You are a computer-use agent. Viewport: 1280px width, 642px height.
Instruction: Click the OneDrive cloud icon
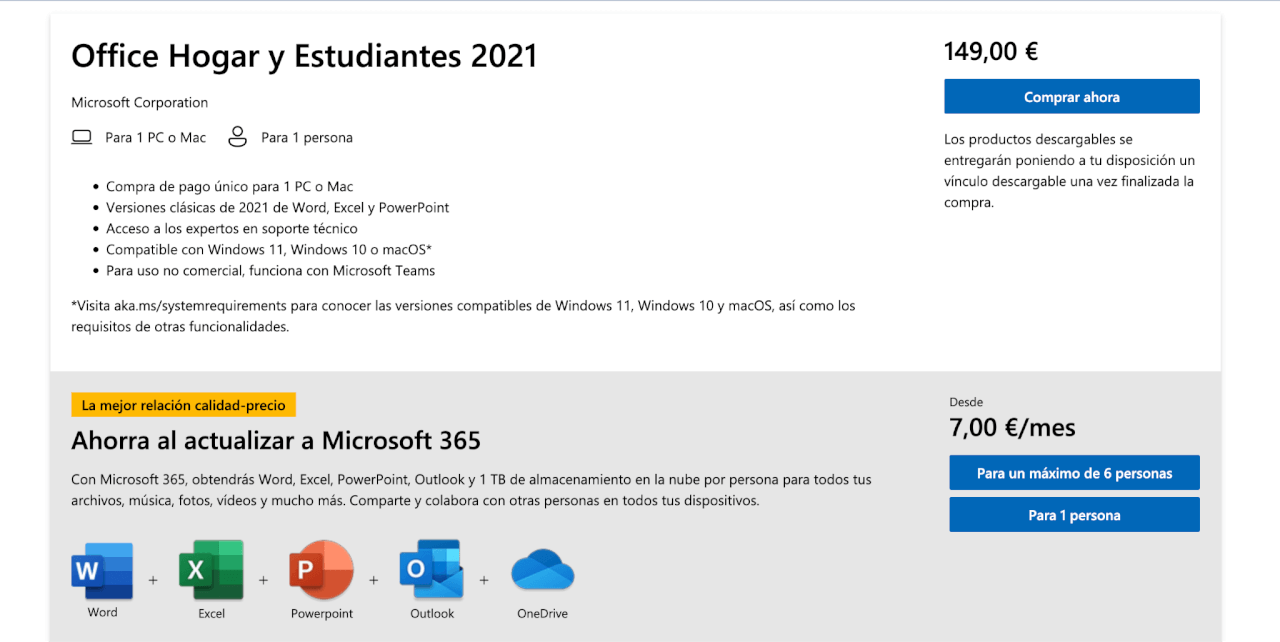coord(542,570)
